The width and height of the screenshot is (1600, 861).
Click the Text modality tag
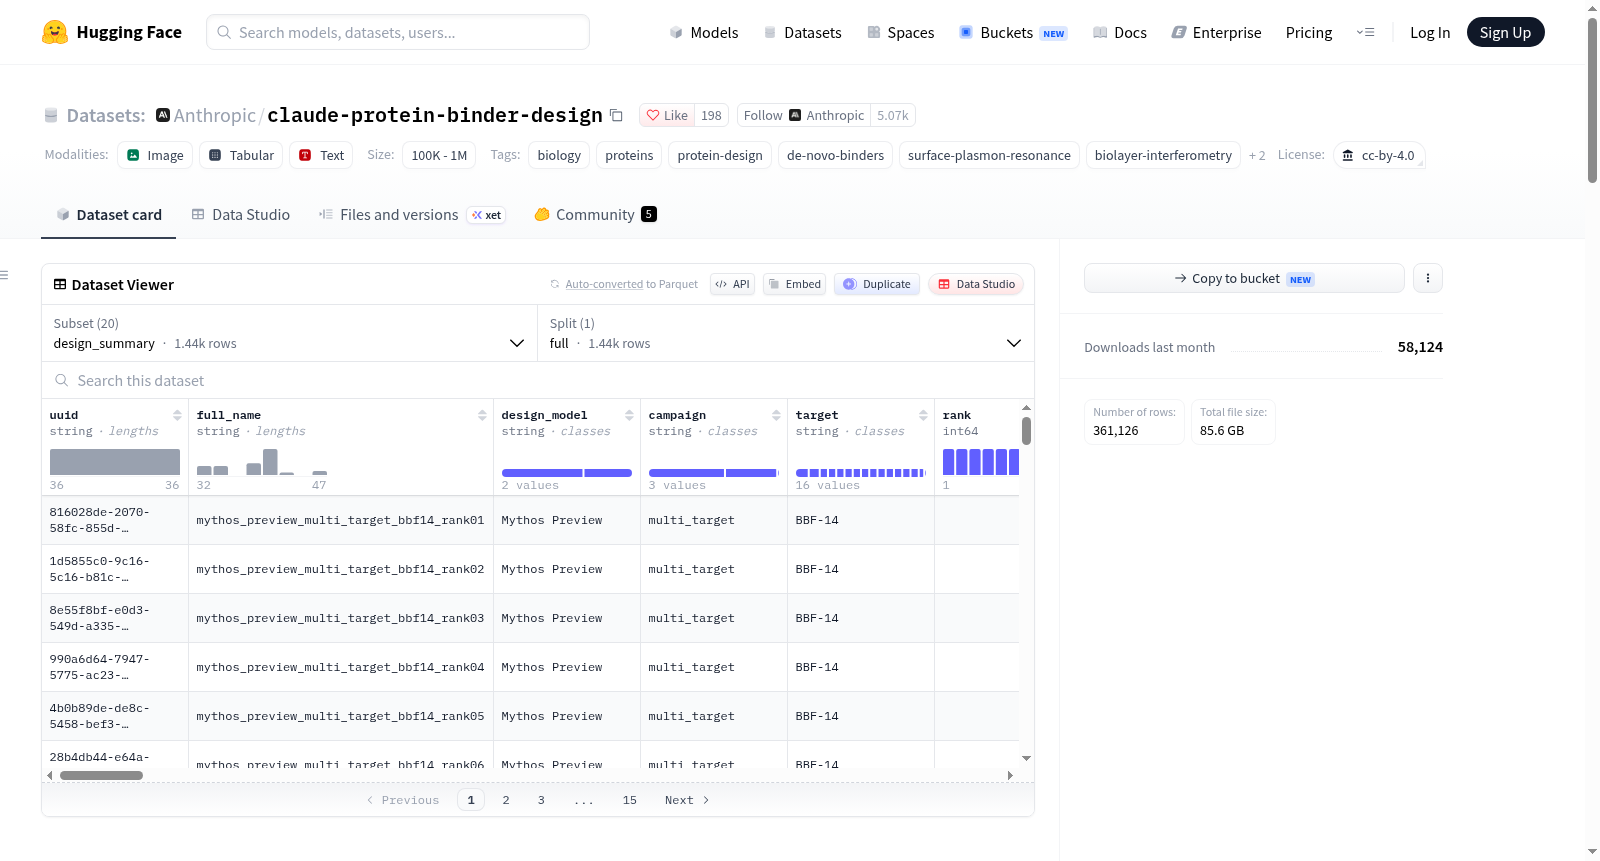(x=321, y=155)
